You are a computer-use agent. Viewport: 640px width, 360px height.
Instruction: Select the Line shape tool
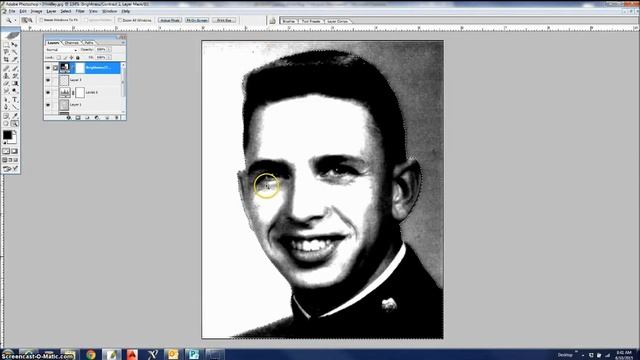click(14, 107)
